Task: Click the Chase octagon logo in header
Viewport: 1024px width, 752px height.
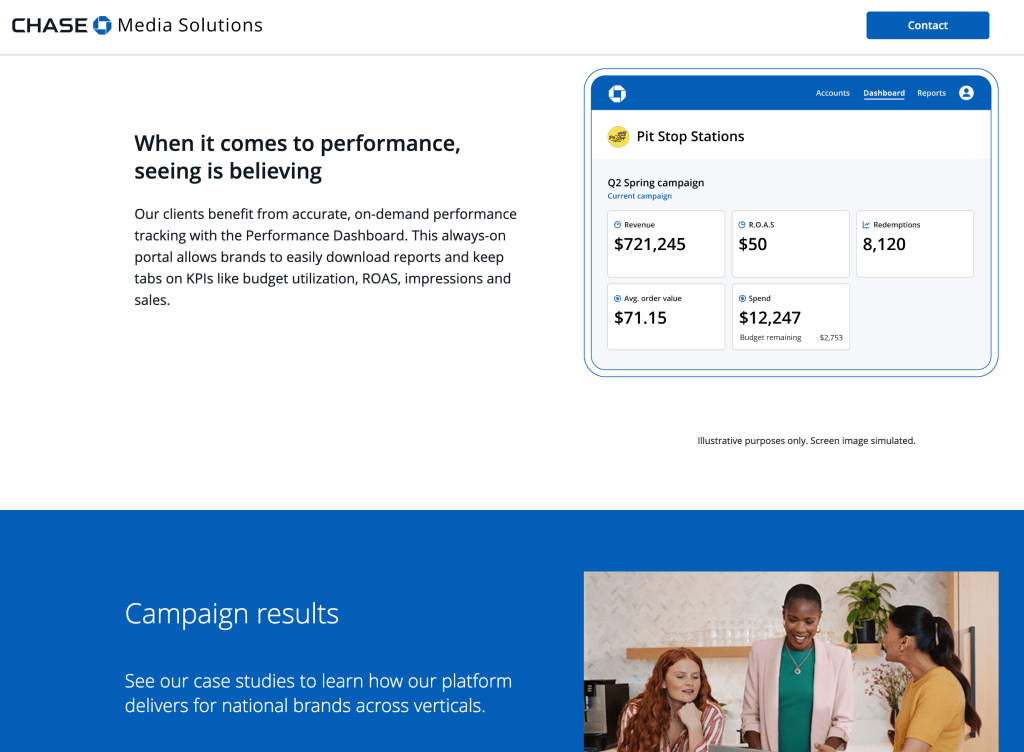Action: 102,26
